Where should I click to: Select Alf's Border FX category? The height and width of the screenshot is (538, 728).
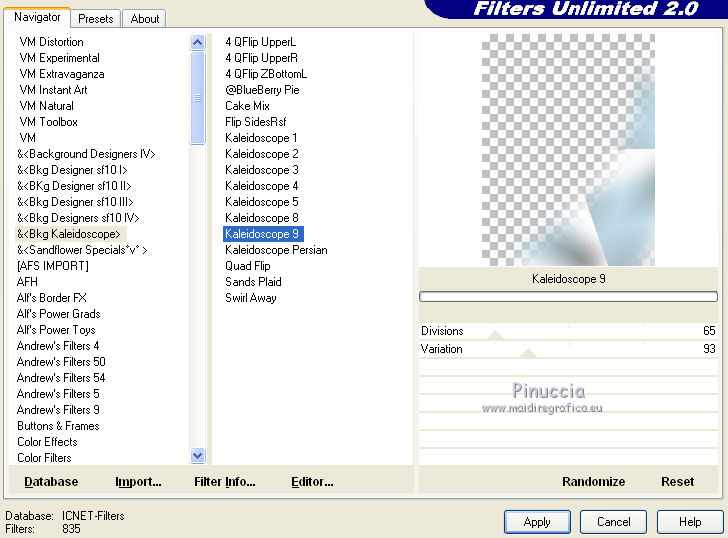coord(52,298)
